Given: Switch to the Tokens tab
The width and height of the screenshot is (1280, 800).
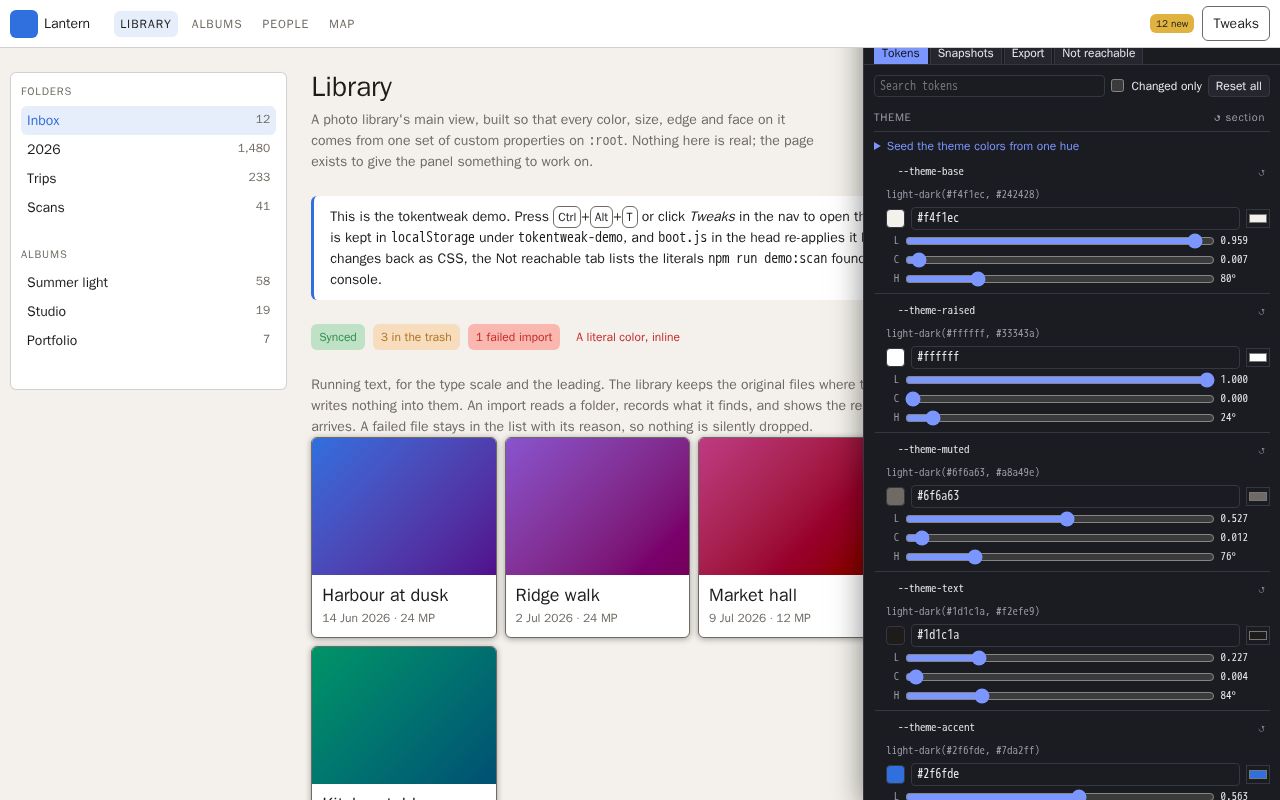Looking at the screenshot, I should click(x=900, y=54).
